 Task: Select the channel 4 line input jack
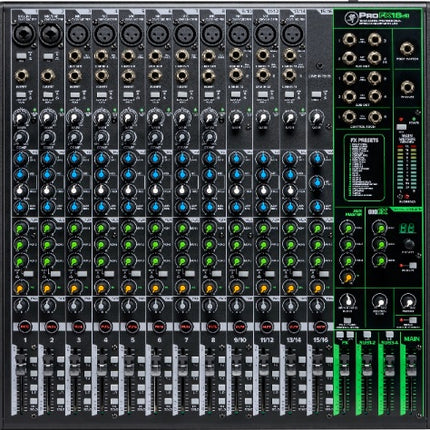(101, 56)
